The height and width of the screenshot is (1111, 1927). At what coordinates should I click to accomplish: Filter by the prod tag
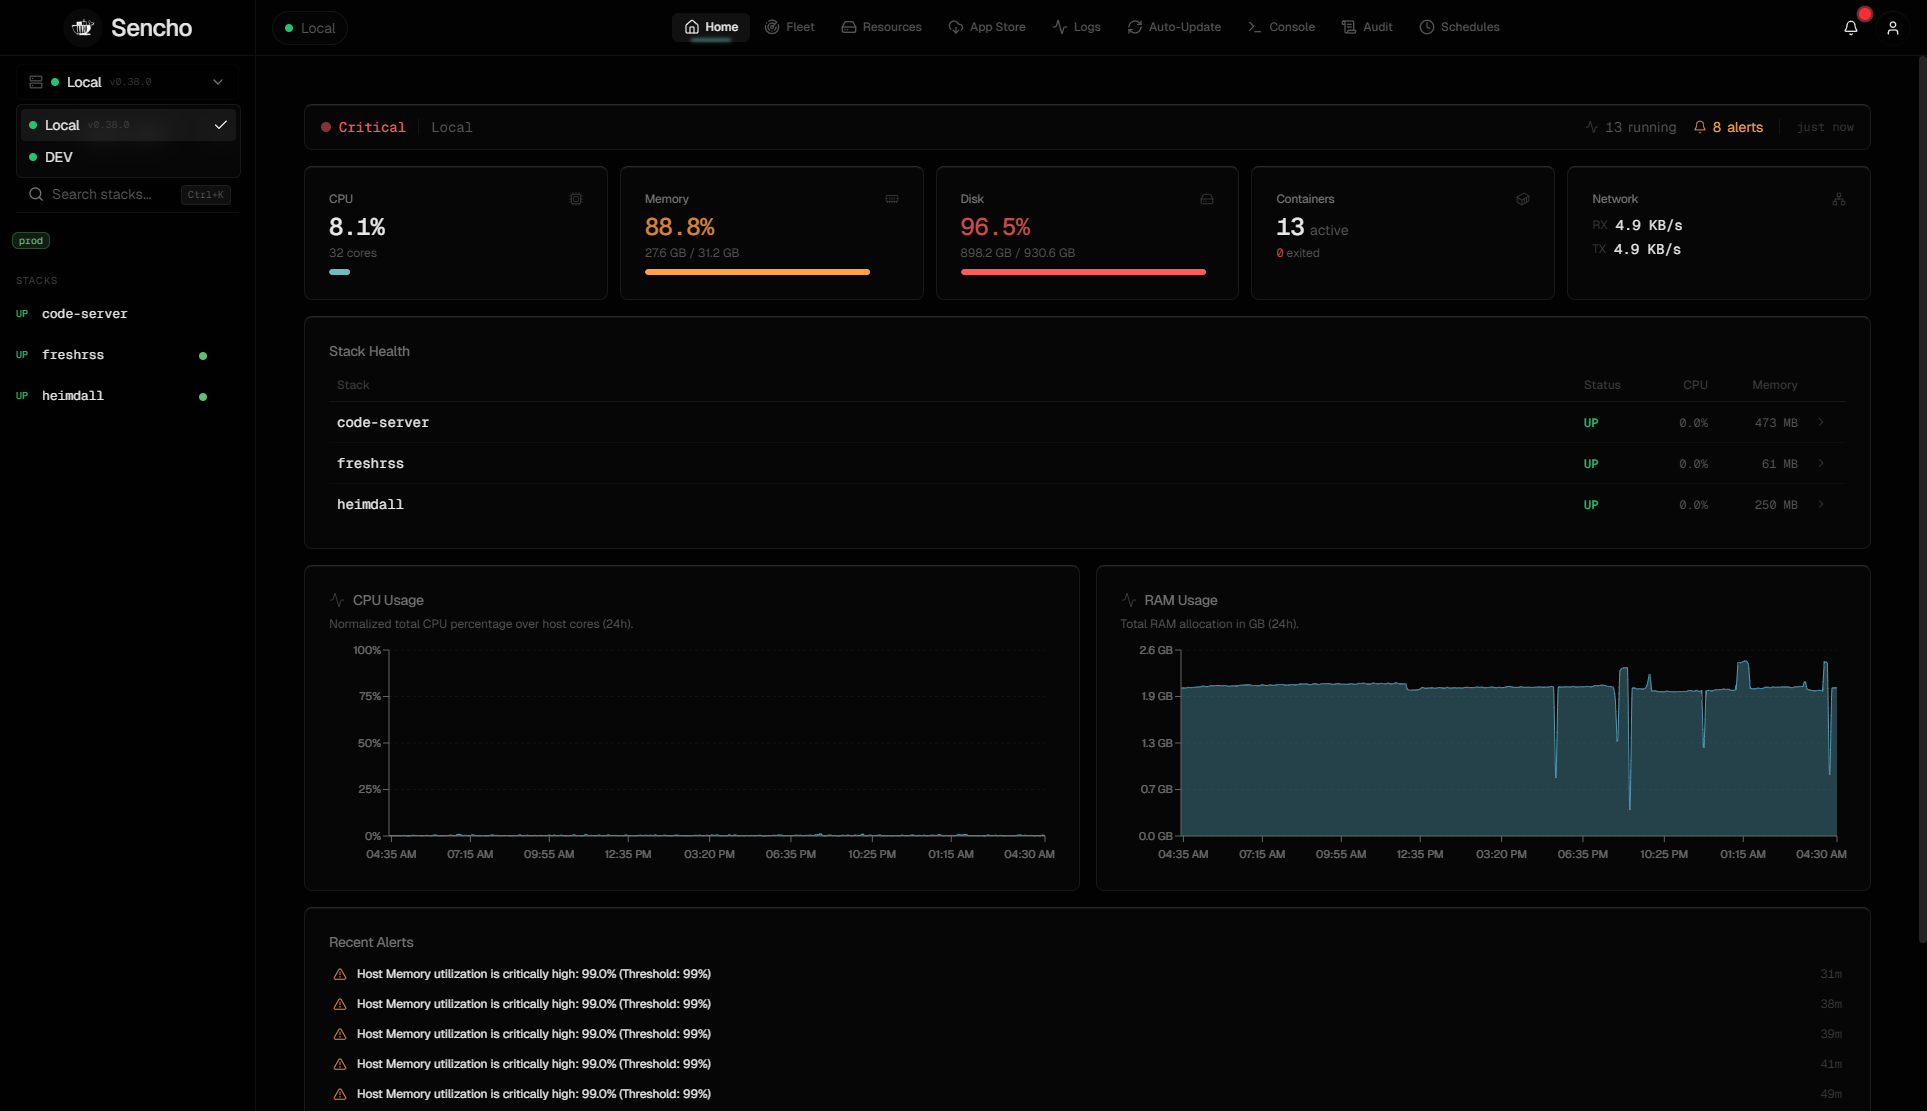(31, 241)
